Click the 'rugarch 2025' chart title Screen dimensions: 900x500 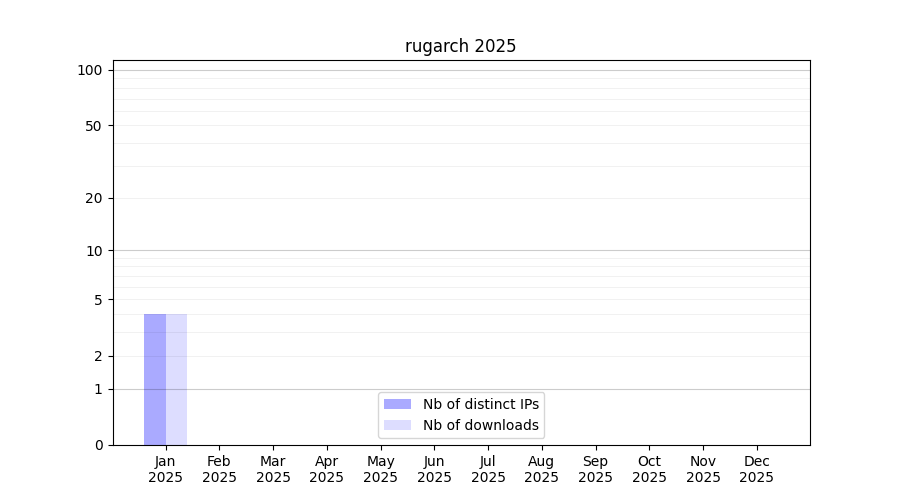tap(460, 46)
